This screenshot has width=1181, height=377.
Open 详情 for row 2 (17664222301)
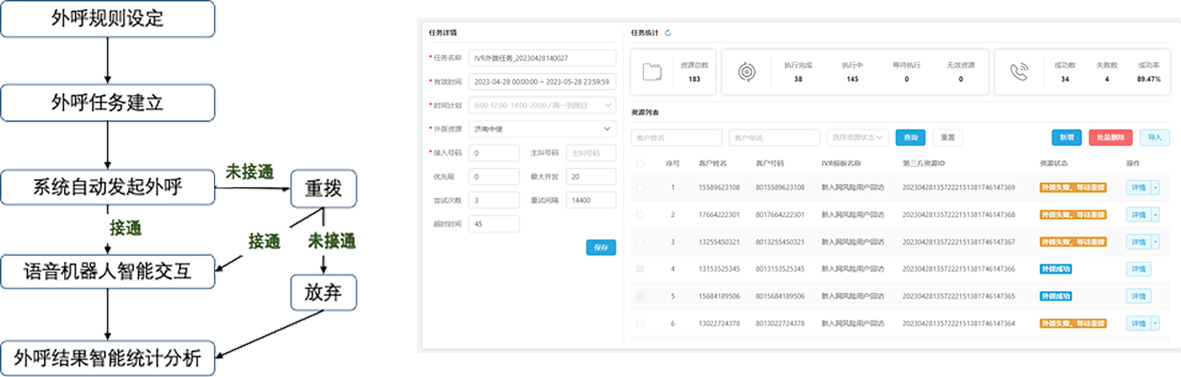click(1138, 214)
